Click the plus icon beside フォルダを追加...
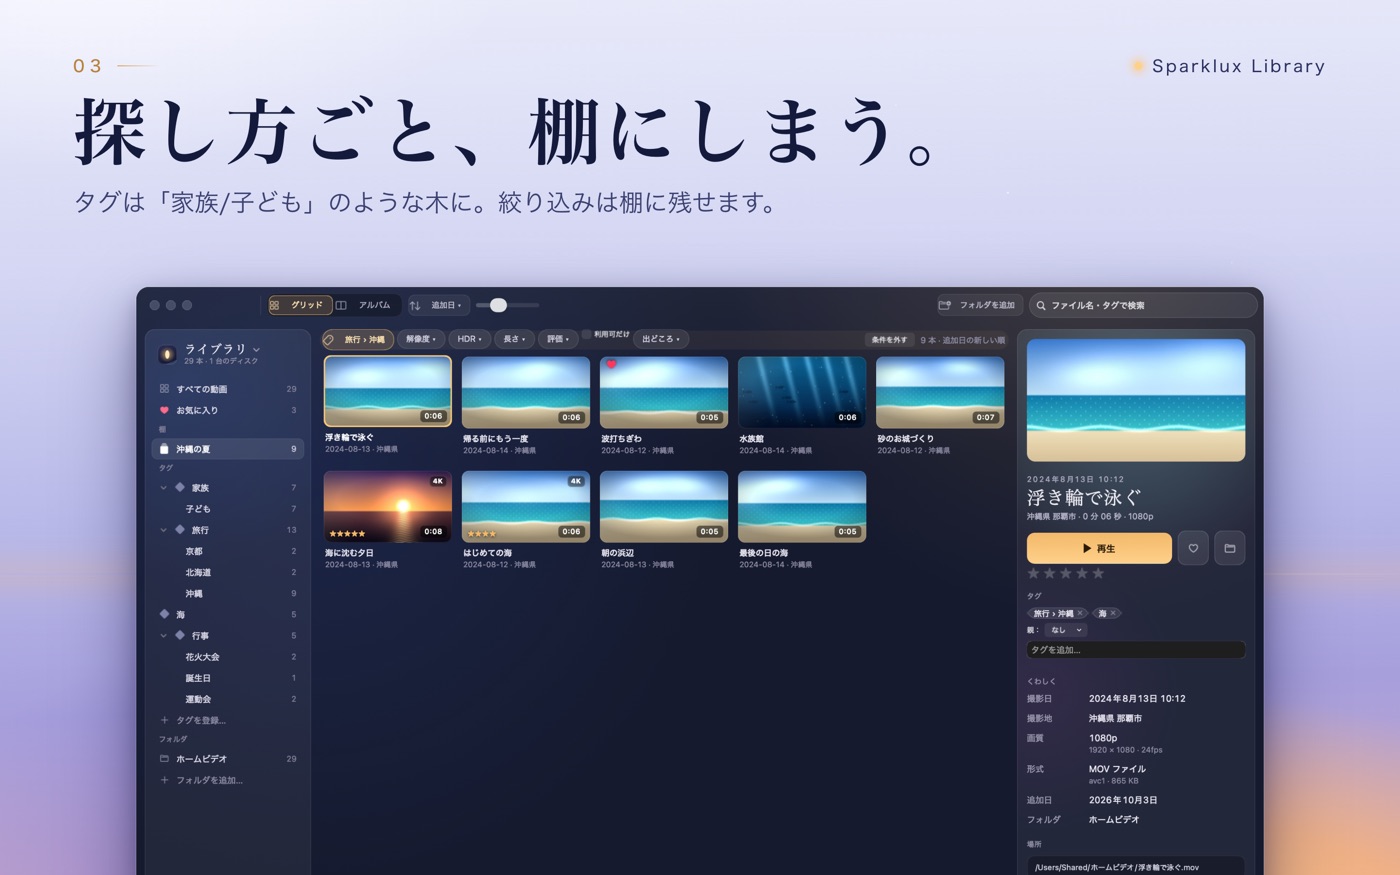Image resolution: width=1400 pixels, height=875 pixels. click(x=164, y=780)
